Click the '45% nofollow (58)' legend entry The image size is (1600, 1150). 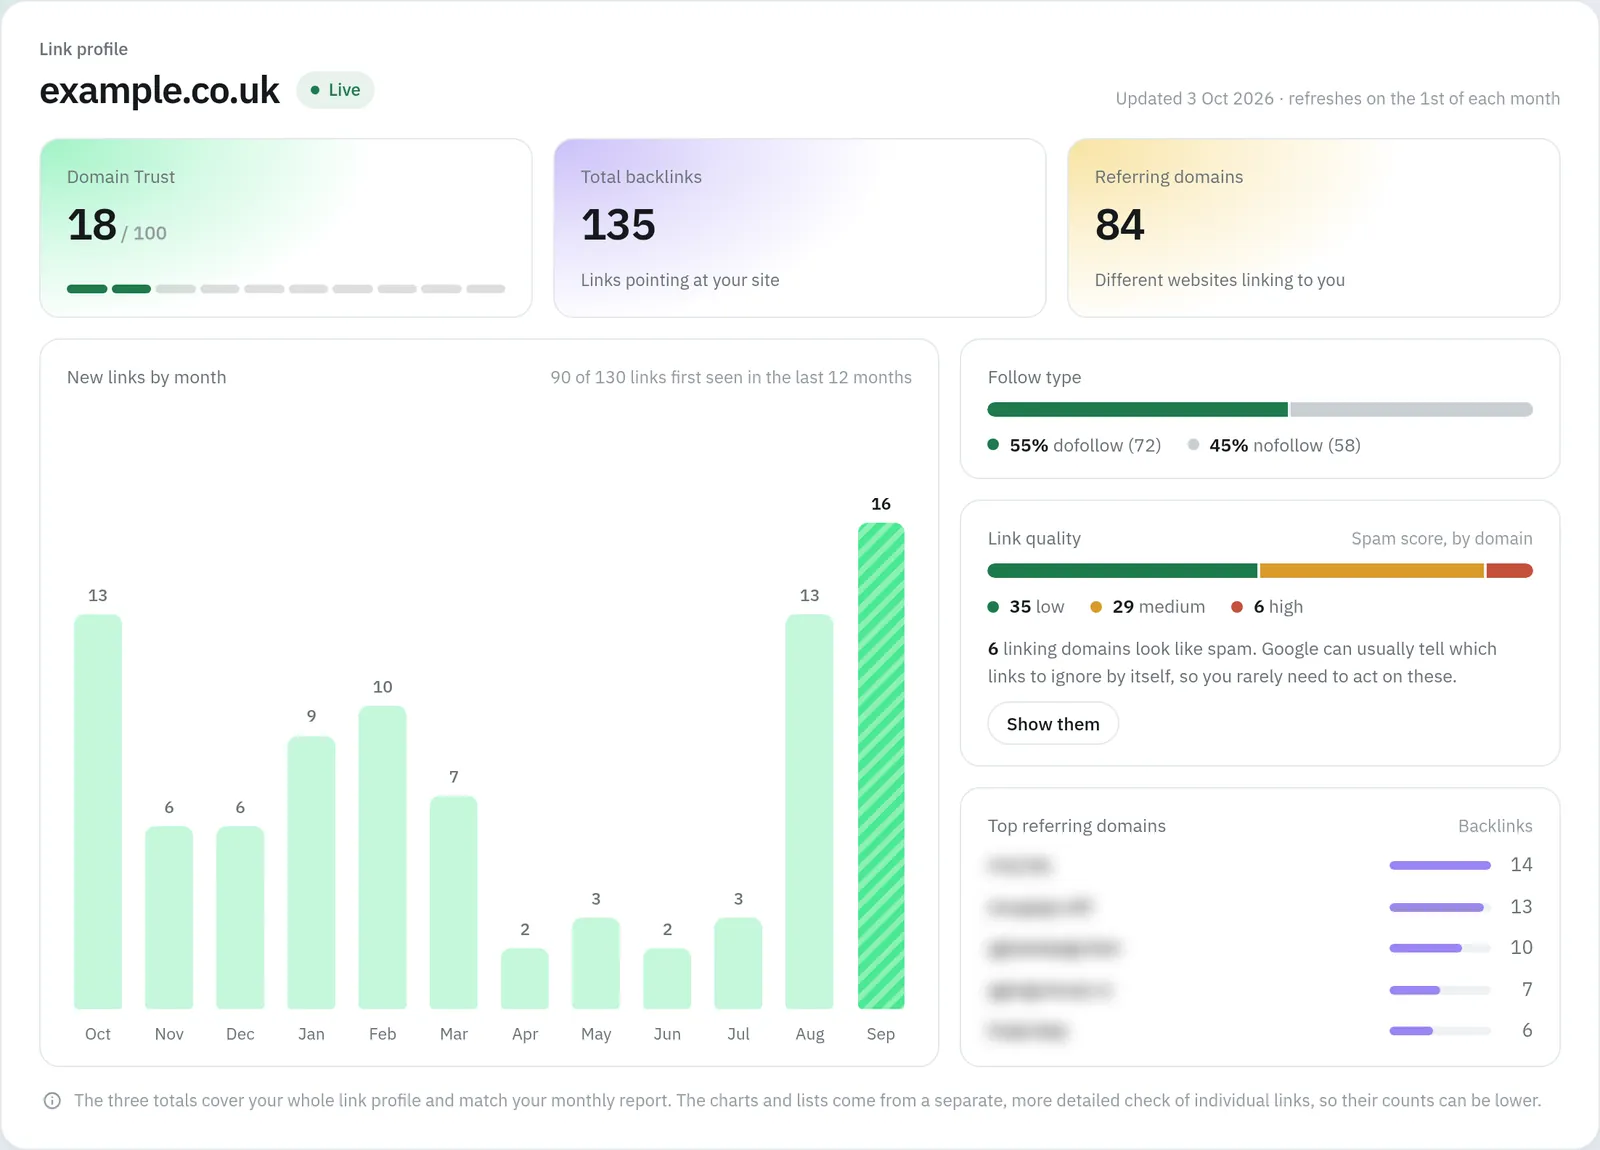coord(1275,446)
